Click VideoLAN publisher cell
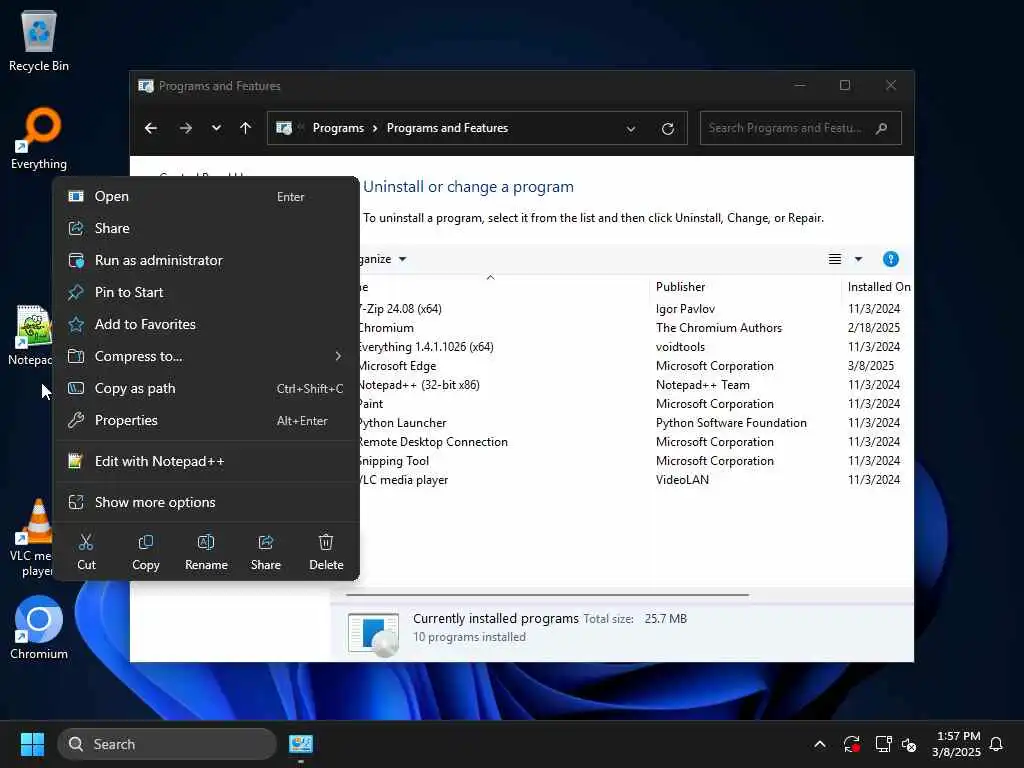The height and width of the screenshot is (768, 1024). pyautogui.click(x=682, y=479)
